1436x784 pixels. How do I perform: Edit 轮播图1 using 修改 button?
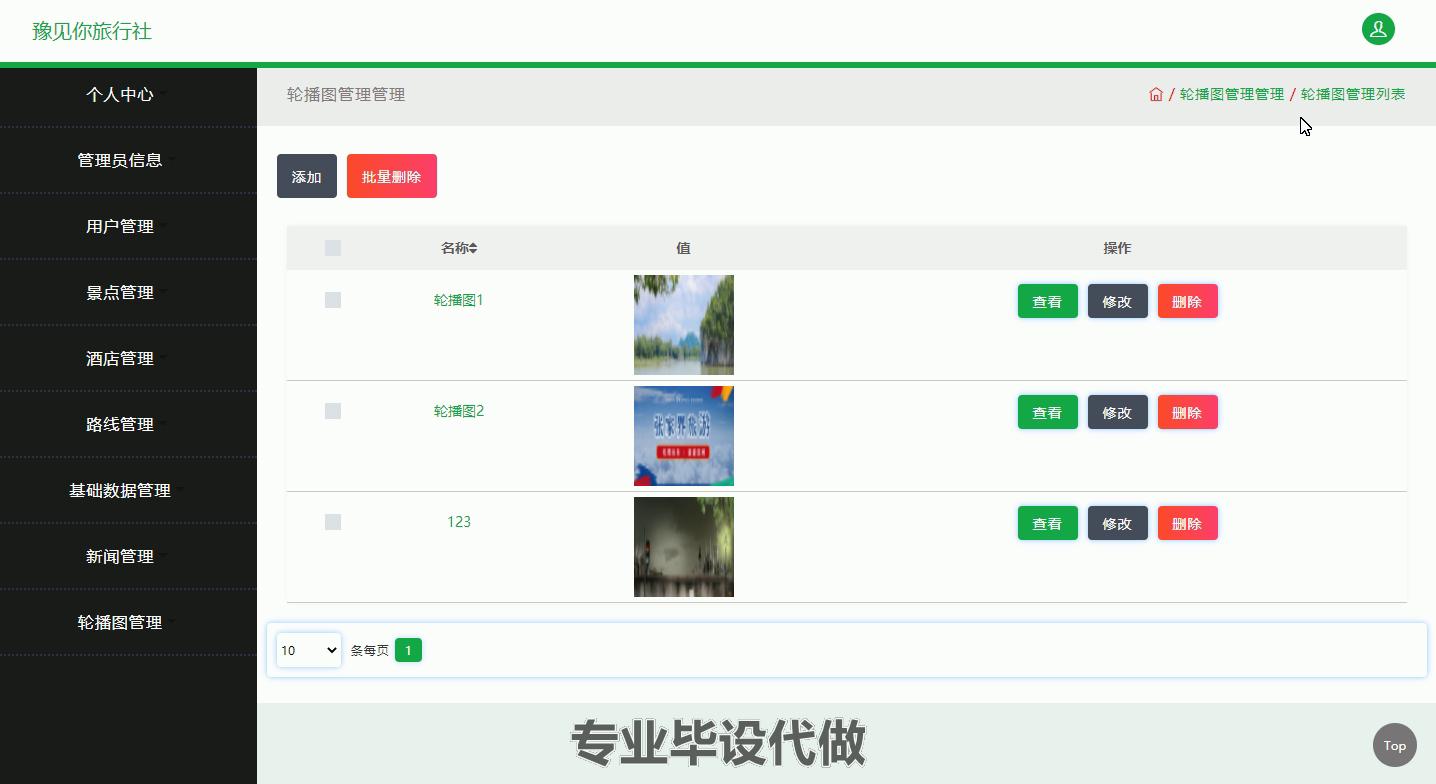[x=1118, y=301]
